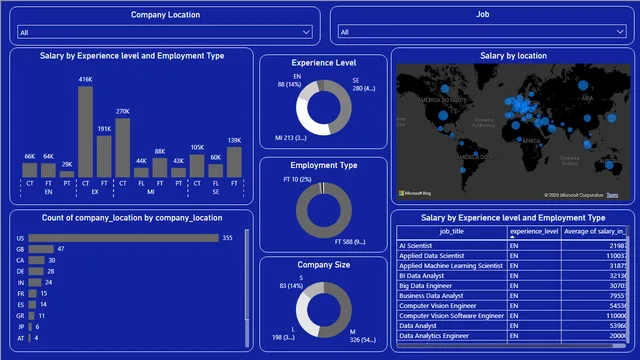Select the DE bar with 28 count
This screenshot has width=640, height=360.
[x=36, y=271]
